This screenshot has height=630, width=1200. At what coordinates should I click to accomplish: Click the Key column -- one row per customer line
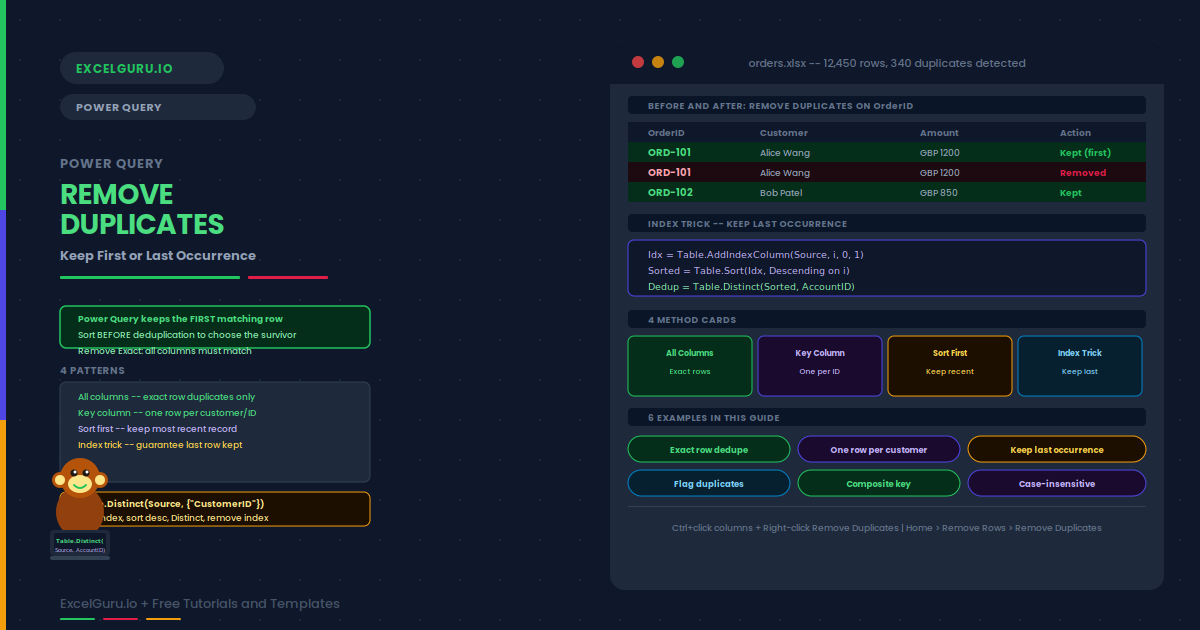[x=167, y=413]
